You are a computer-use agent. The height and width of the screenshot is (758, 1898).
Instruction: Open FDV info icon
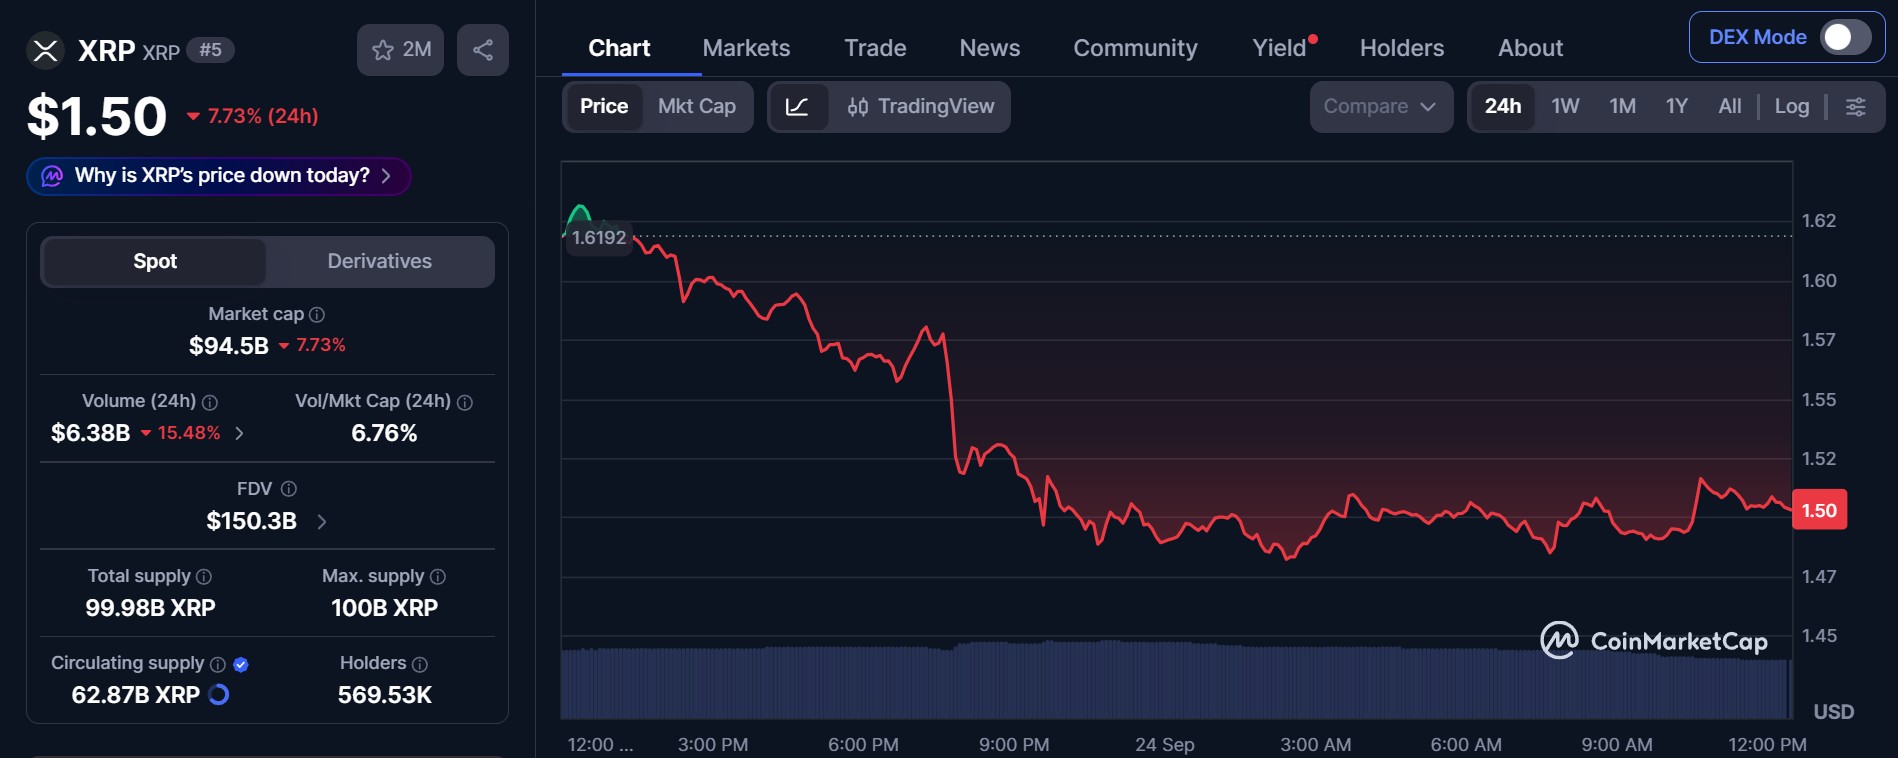tap(289, 489)
